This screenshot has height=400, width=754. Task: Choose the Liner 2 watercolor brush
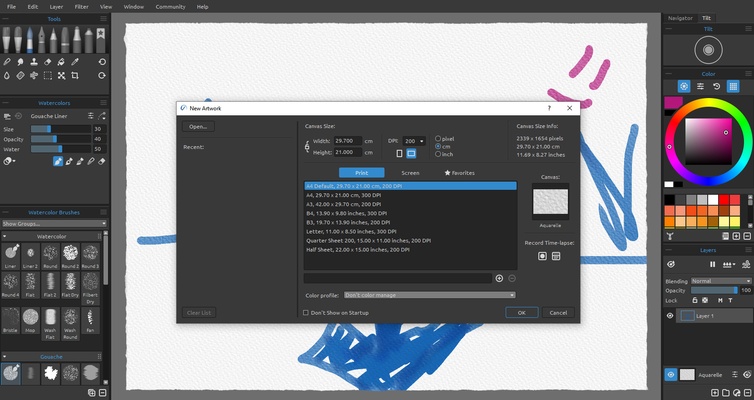click(x=30, y=256)
